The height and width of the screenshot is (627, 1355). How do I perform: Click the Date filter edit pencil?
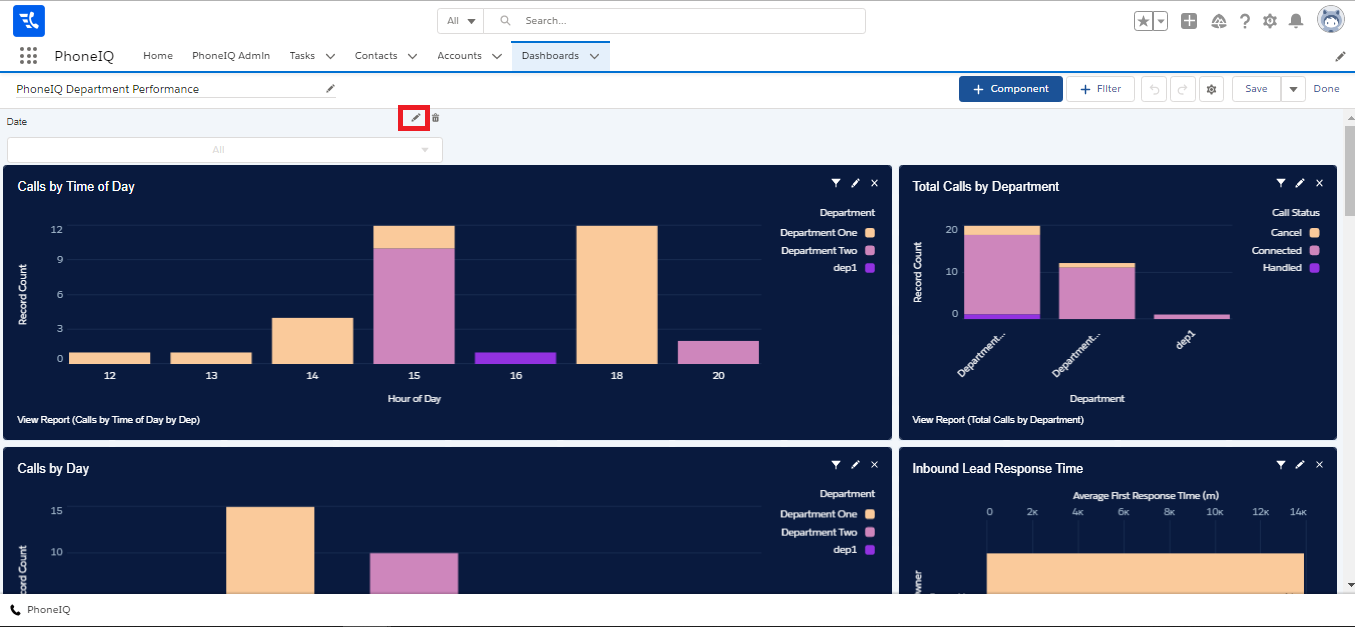tap(415, 118)
